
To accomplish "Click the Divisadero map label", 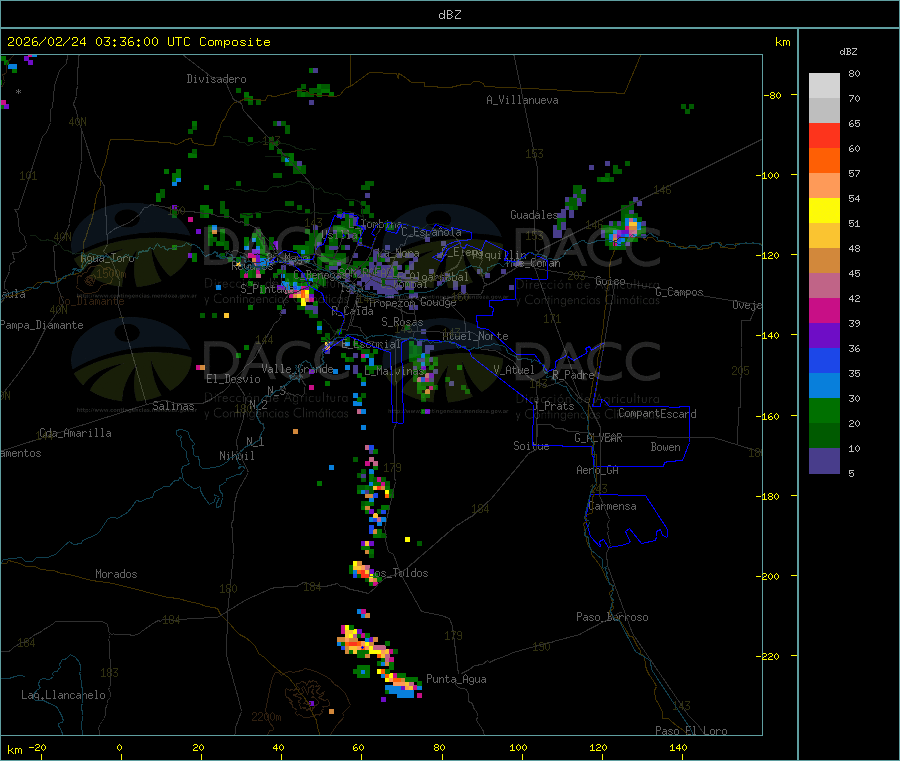I will click(216, 79).
